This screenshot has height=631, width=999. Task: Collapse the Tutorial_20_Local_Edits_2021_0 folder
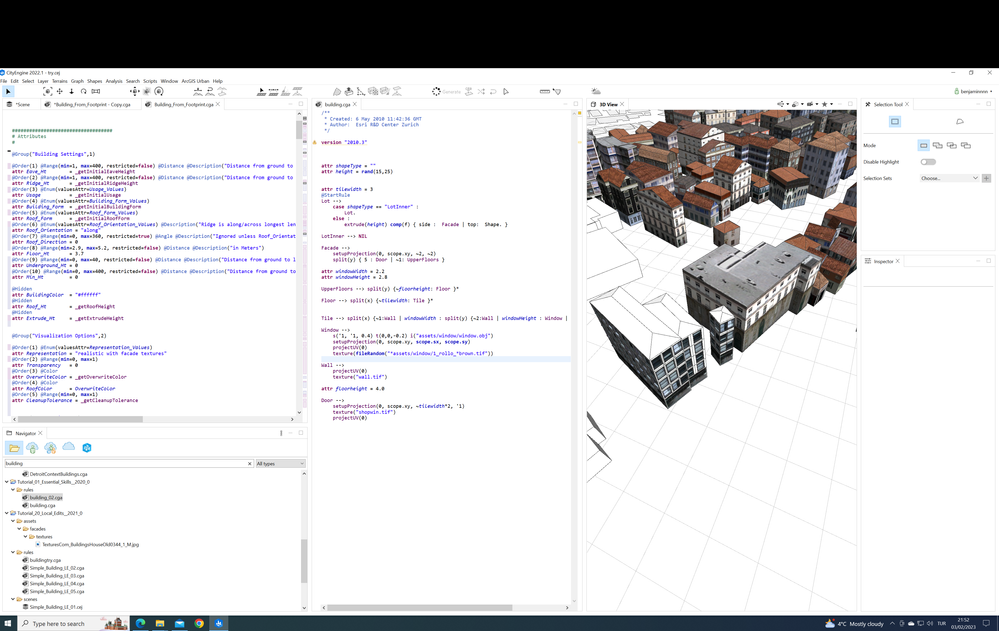click(8, 514)
